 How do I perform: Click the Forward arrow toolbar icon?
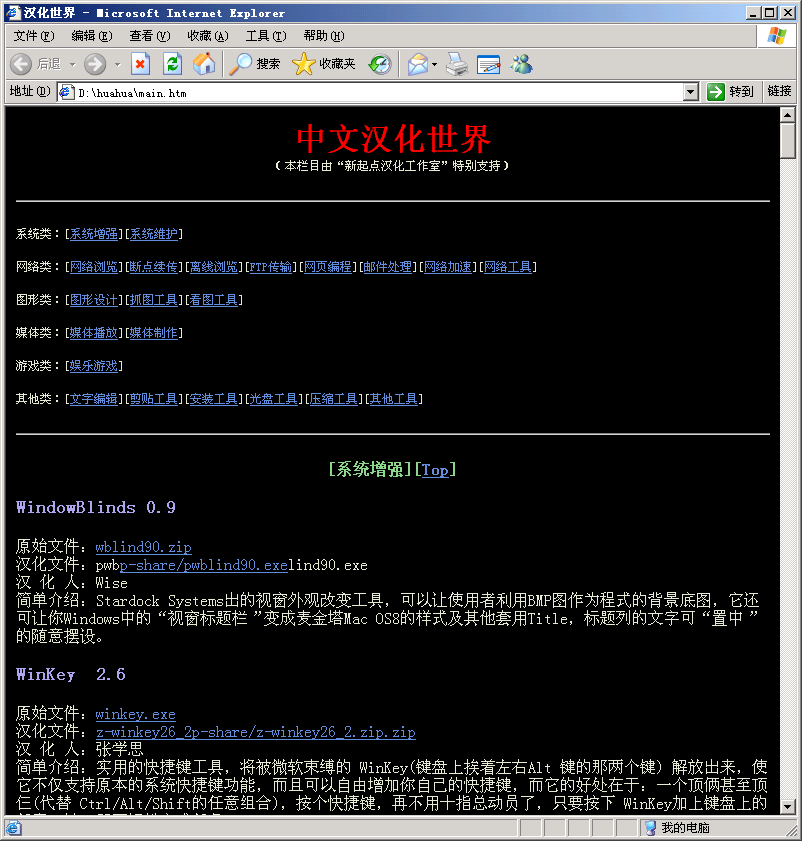(x=95, y=64)
